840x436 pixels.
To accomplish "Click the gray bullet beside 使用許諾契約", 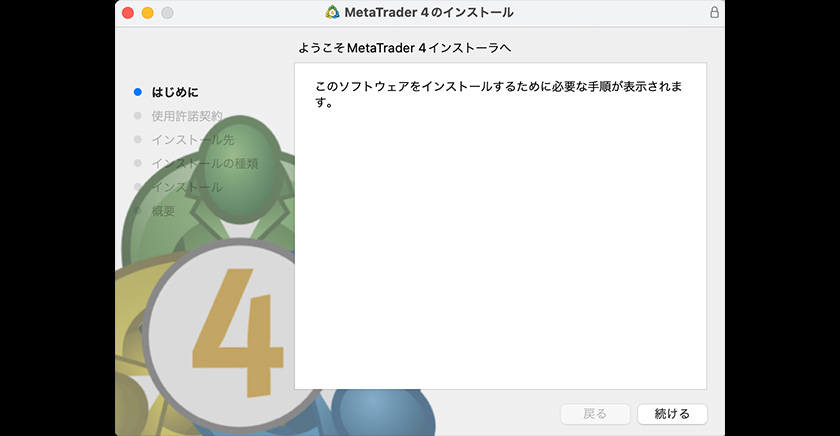I will [x=138, y=116].
